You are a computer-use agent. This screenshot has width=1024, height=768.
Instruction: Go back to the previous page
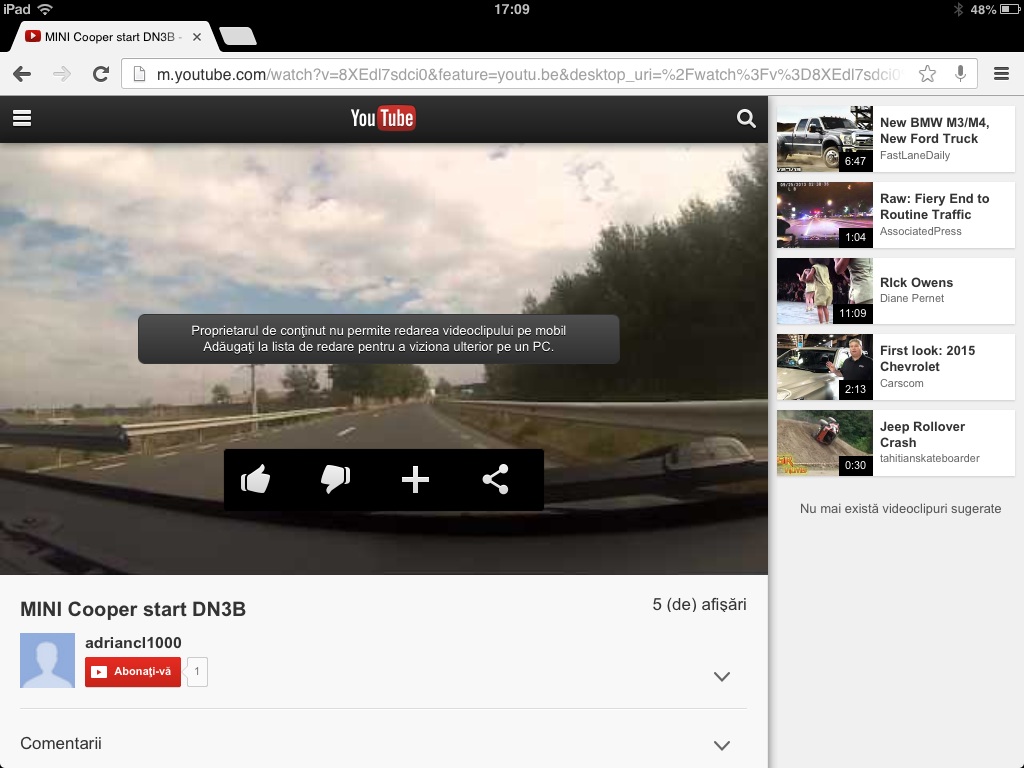(x=22, y=74)
